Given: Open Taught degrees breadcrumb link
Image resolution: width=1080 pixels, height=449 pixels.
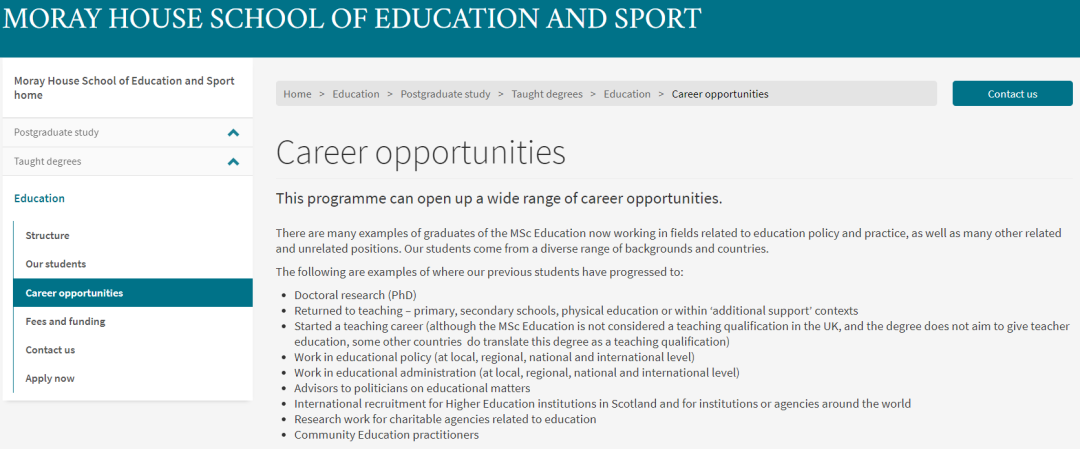Looking at the screenshot, I should click(547, 94).
